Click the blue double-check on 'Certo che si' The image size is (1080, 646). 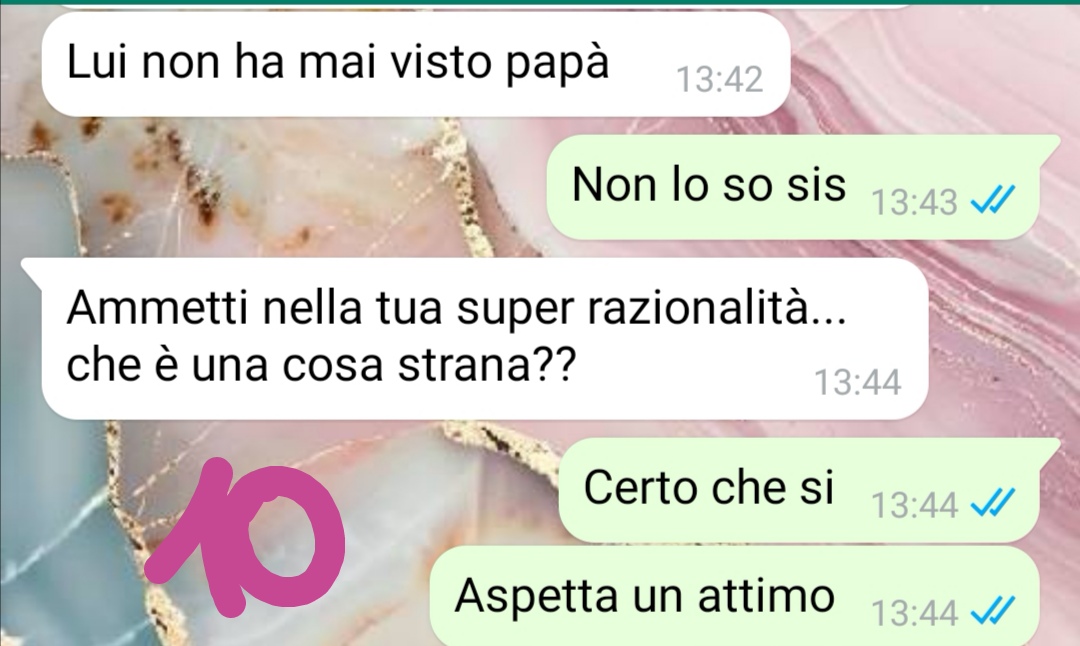pos(992,503)
